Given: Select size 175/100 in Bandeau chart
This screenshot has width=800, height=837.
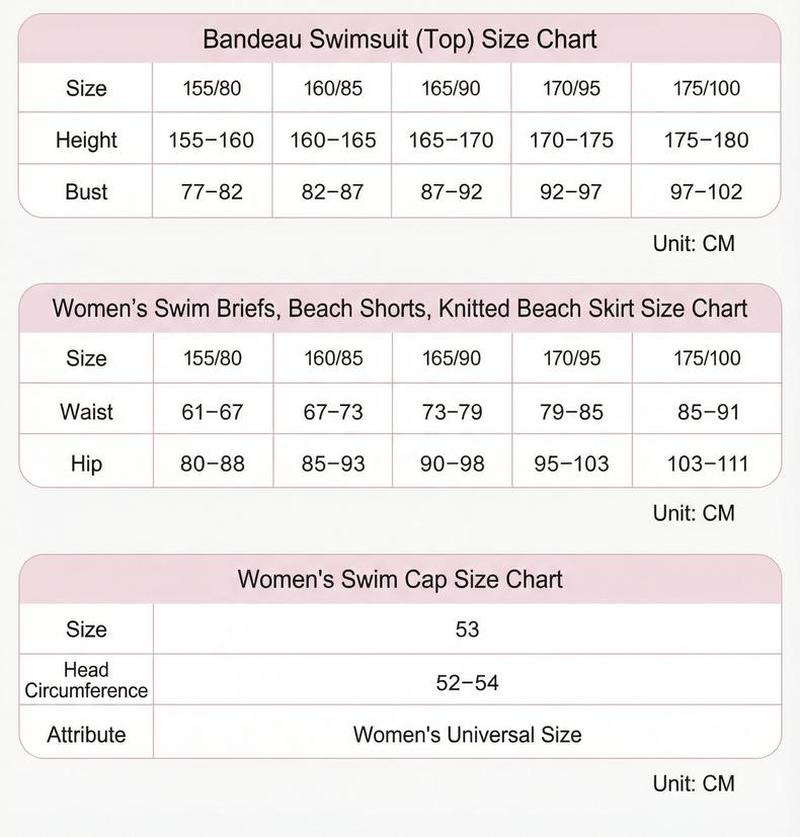Looking at the screenshot, I should (x=706, y=88).
